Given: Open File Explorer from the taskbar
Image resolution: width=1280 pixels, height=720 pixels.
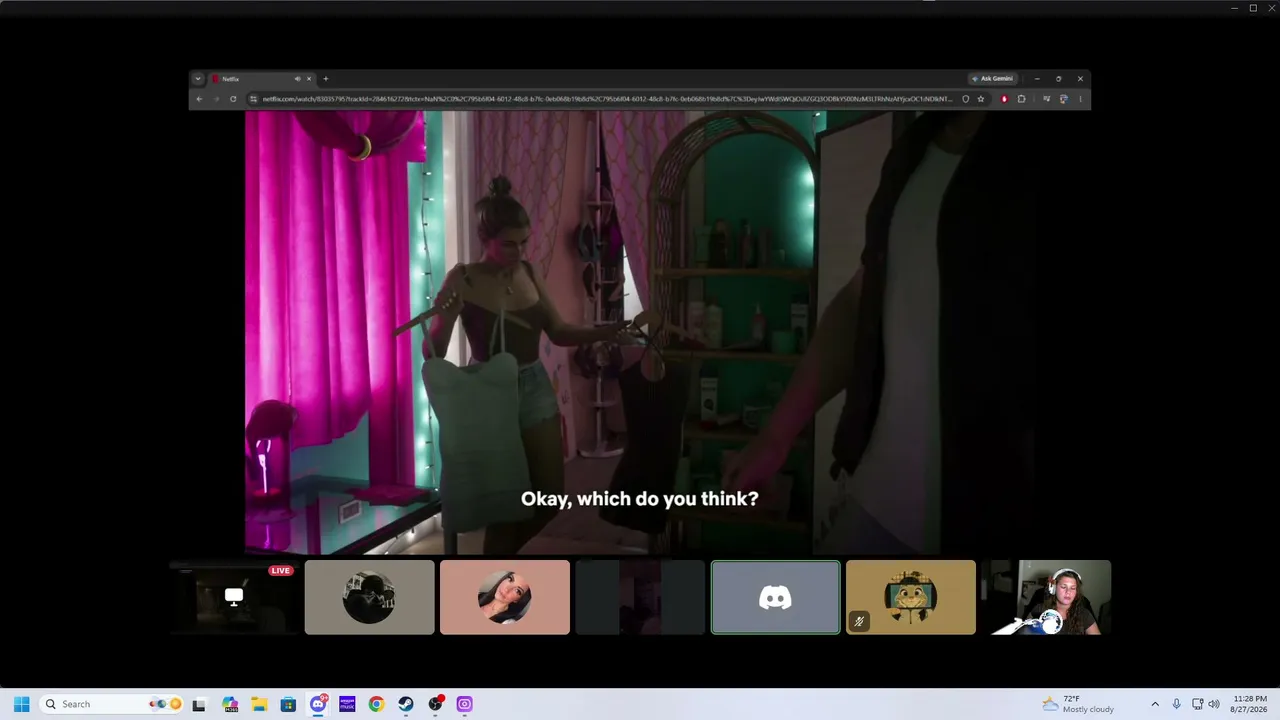Looking at the screenshot, I should 259,704.
